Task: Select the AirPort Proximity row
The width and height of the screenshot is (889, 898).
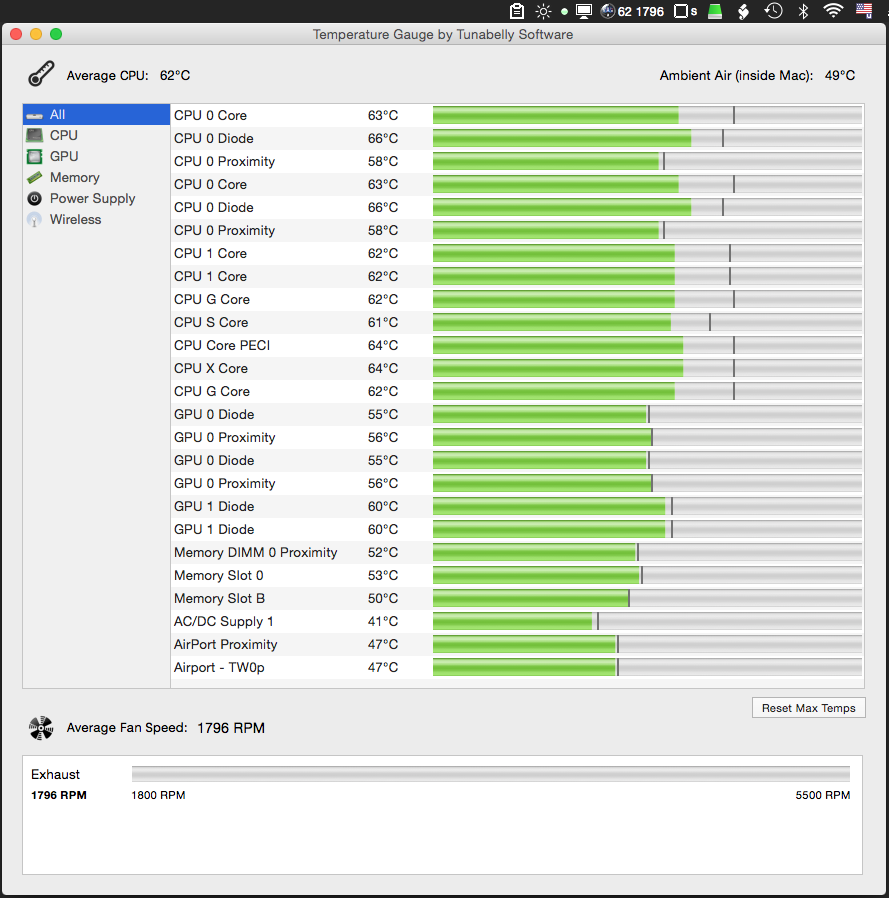Action: [517, 644]
